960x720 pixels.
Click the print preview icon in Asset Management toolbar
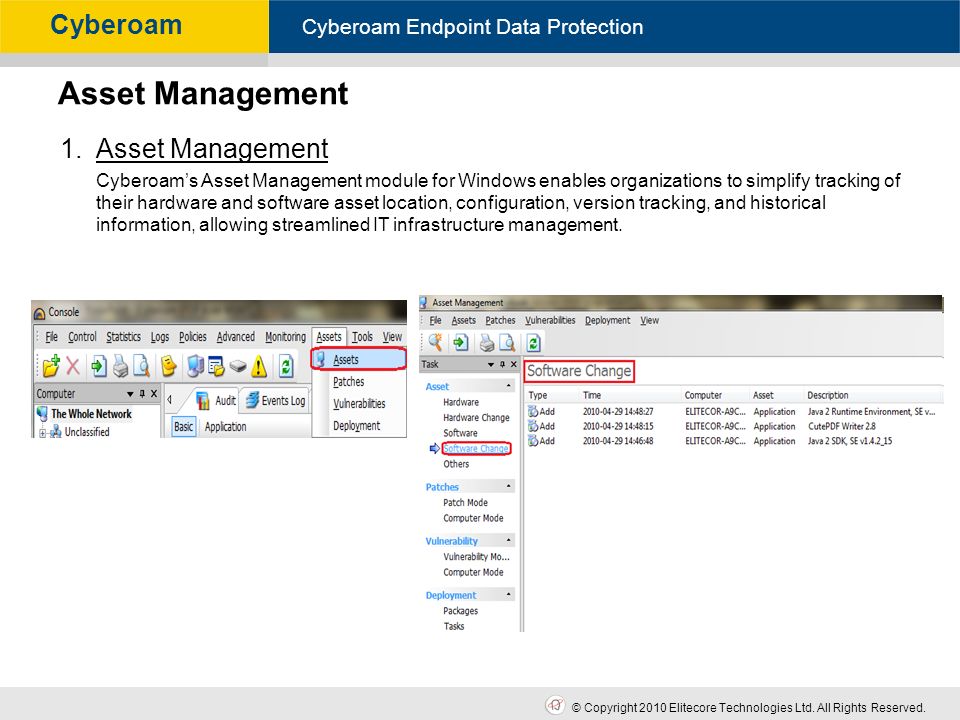[x=507, y=342]
